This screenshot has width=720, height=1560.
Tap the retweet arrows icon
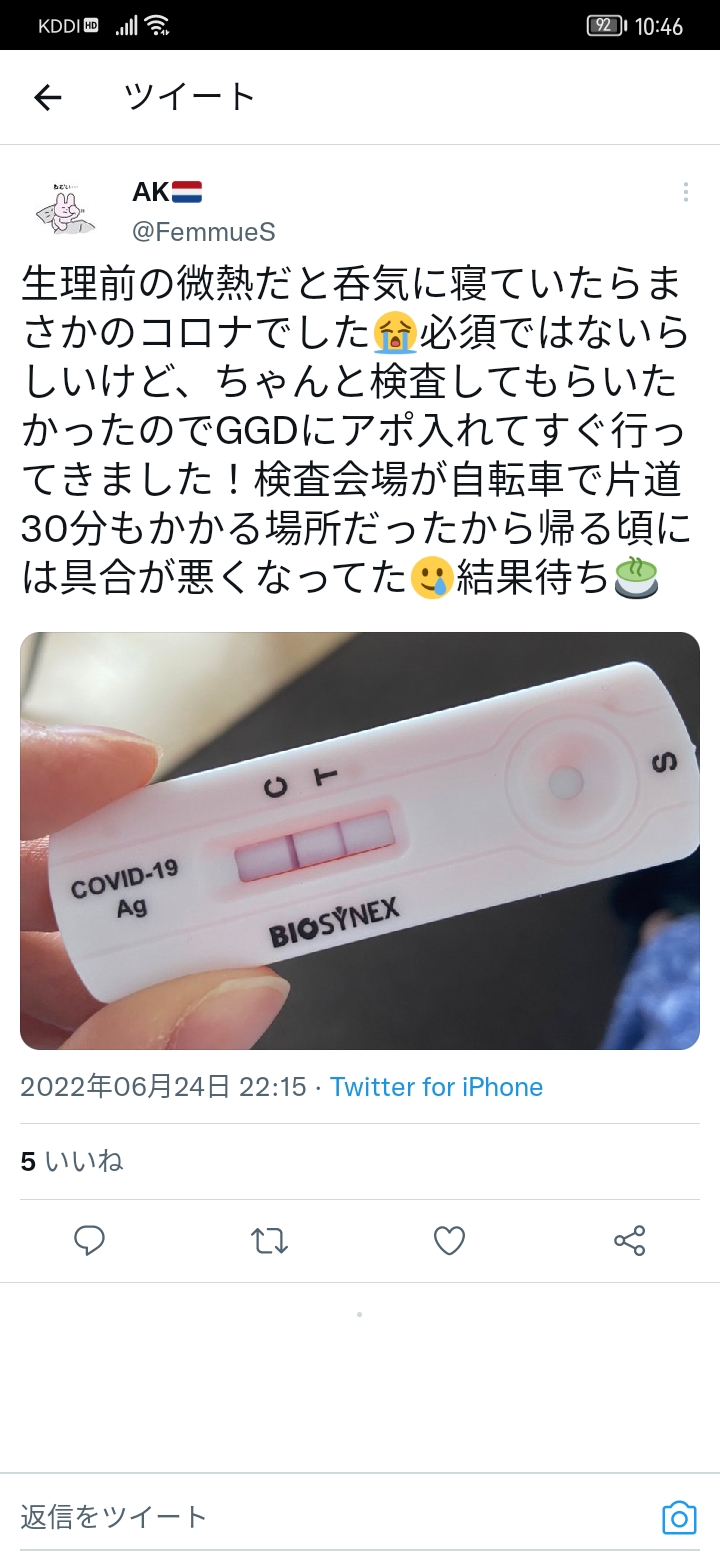[x=269, y=1241]
